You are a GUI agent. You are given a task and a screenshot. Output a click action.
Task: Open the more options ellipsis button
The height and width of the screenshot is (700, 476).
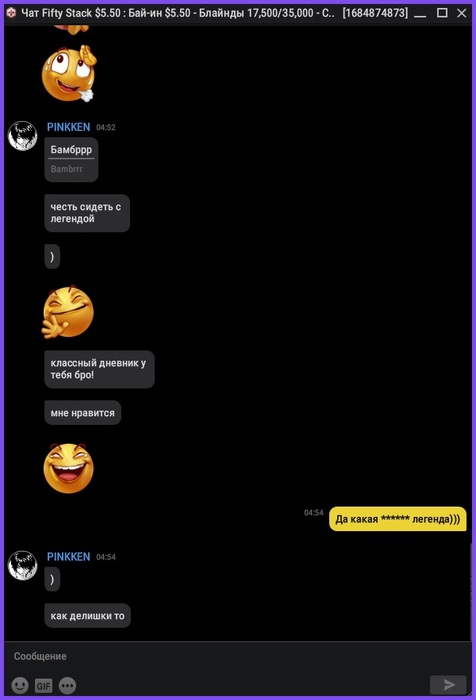point(67,685)
